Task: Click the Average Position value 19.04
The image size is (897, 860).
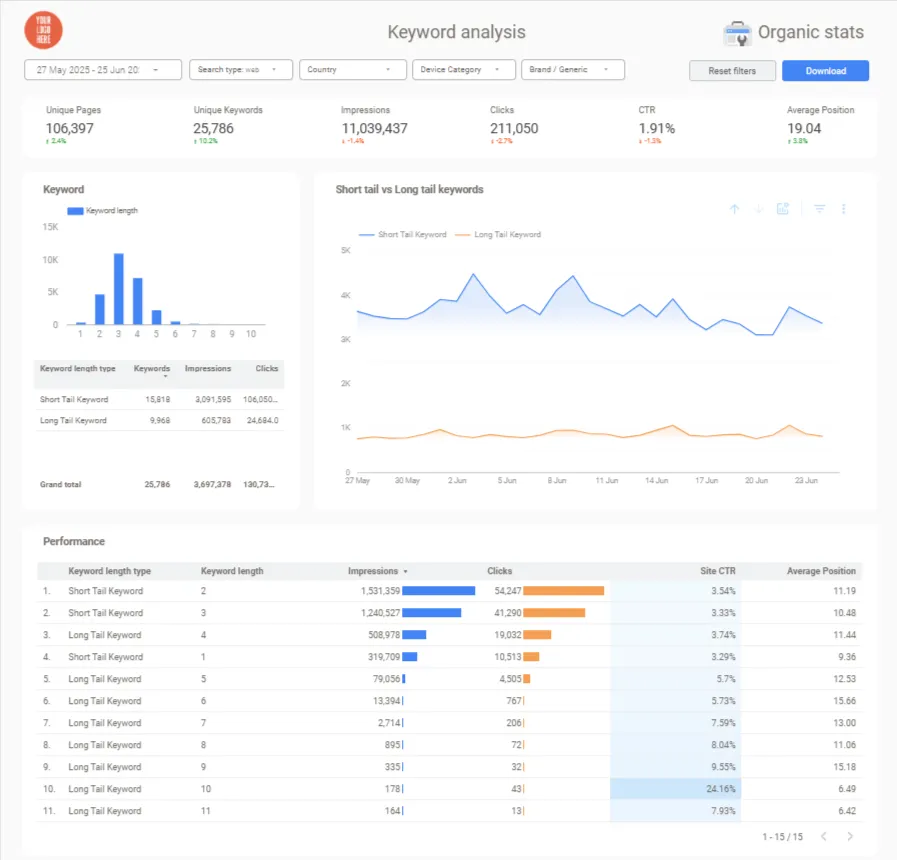Action: click(804, 129)
